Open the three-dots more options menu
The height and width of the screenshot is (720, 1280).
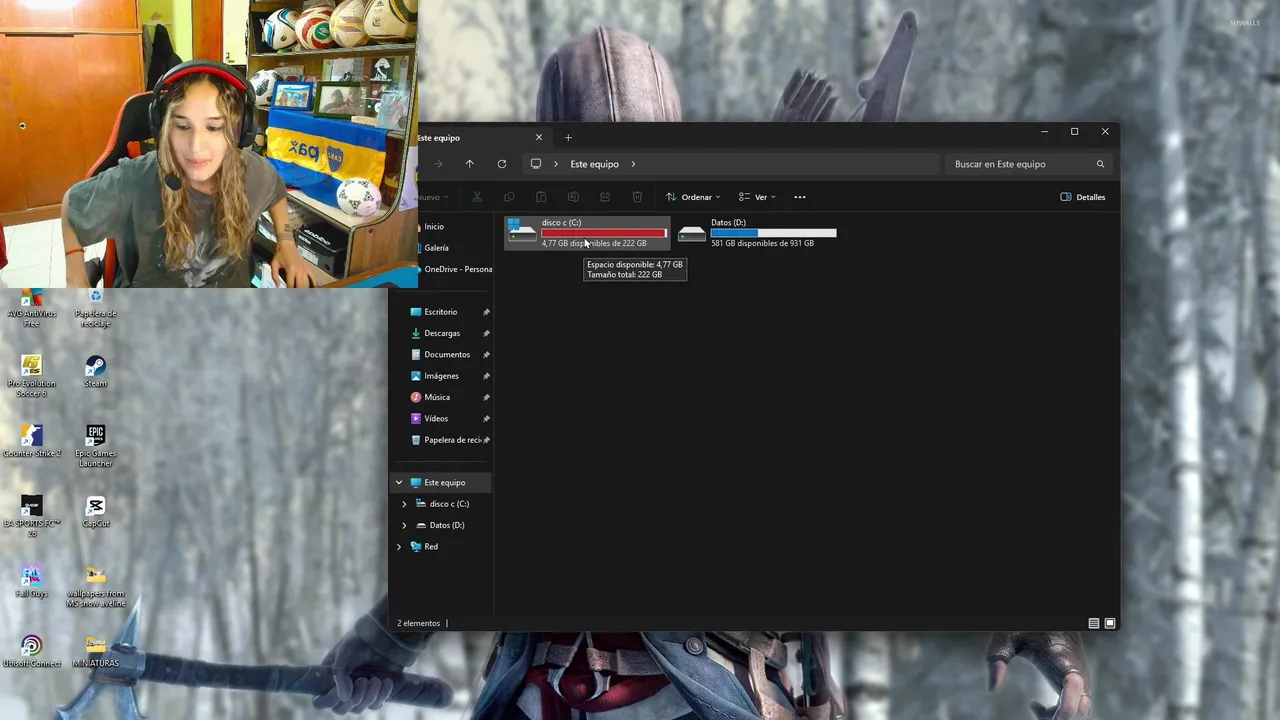coord(800,197)
